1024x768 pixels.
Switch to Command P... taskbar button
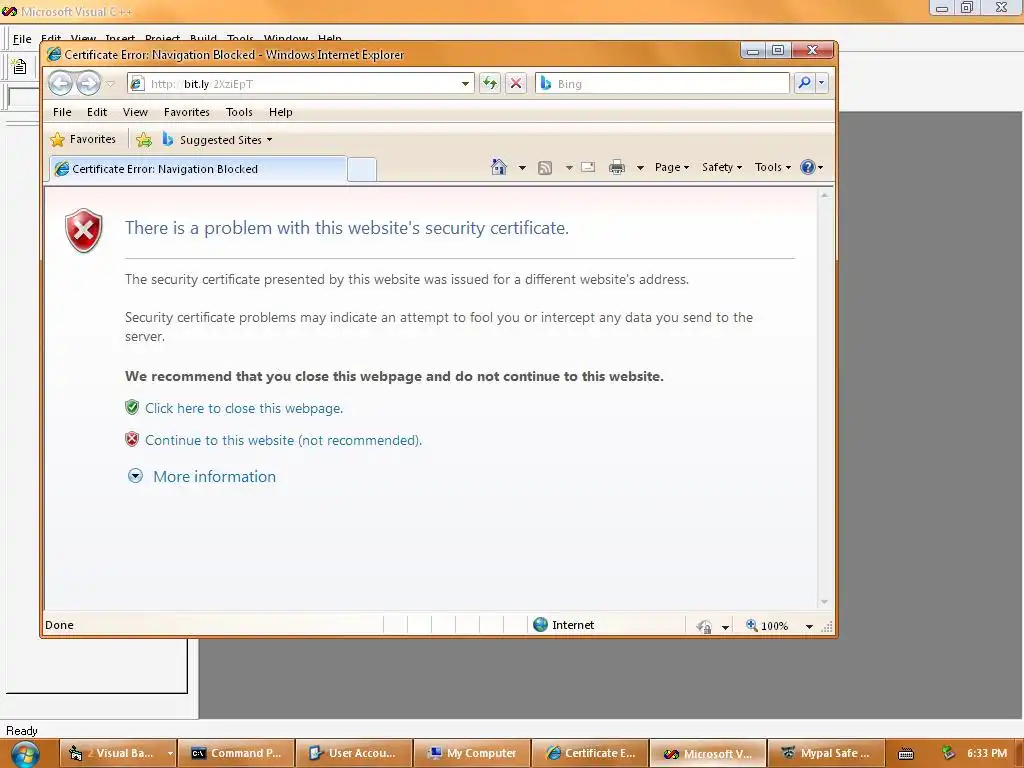[236, 754]
